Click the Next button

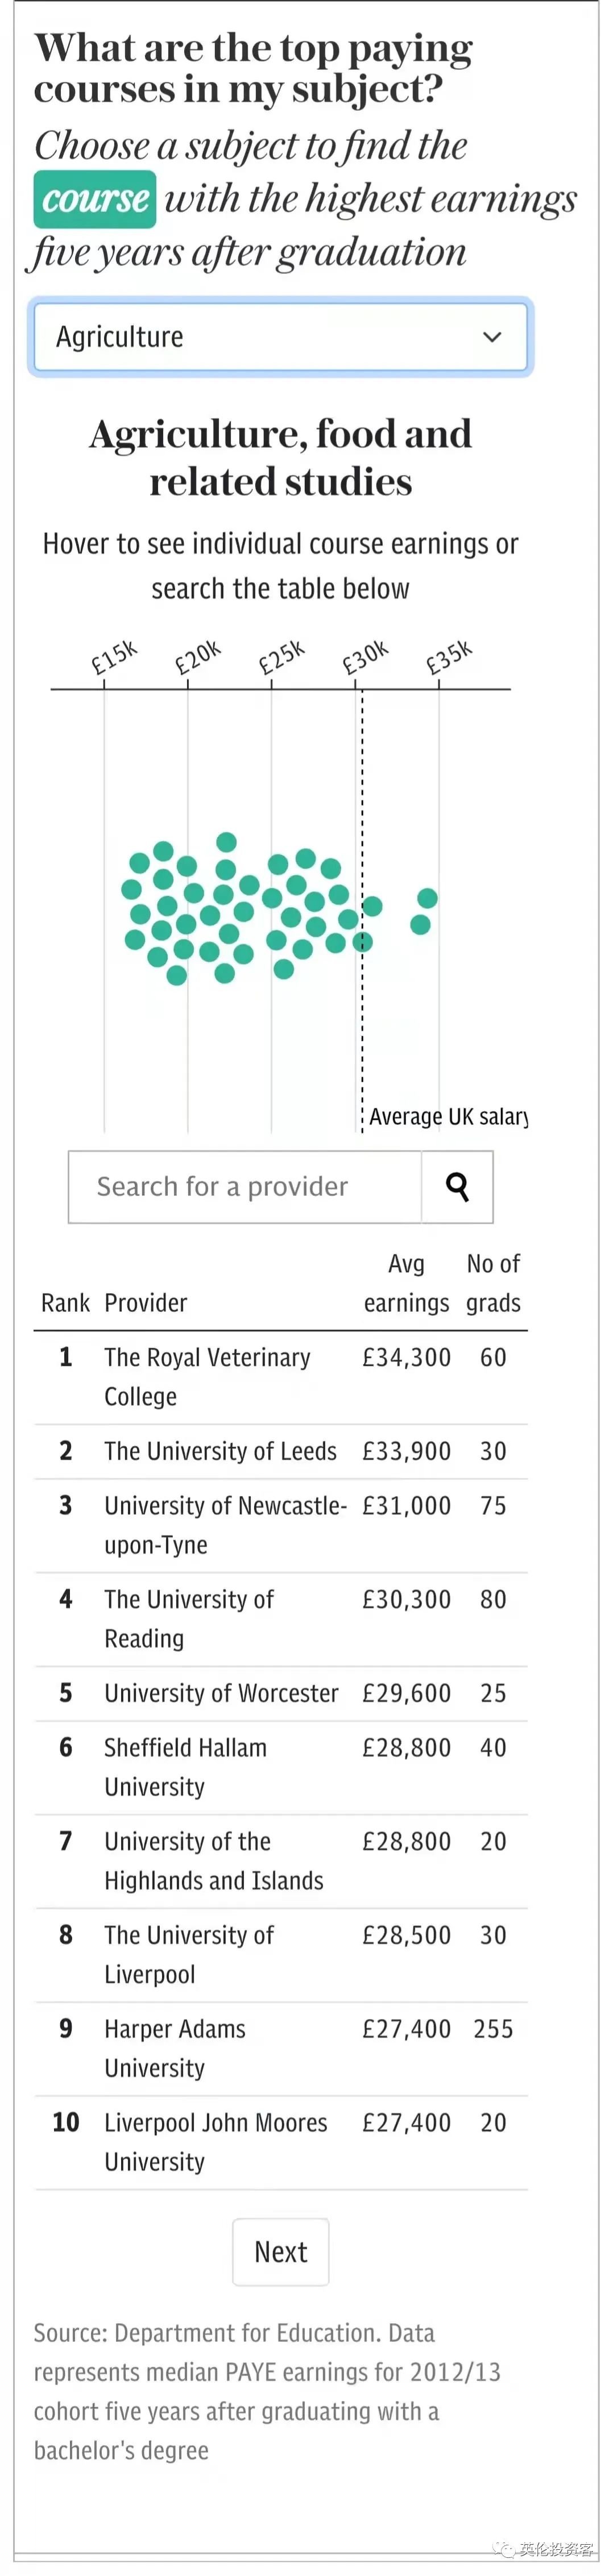pos(280,2251)
